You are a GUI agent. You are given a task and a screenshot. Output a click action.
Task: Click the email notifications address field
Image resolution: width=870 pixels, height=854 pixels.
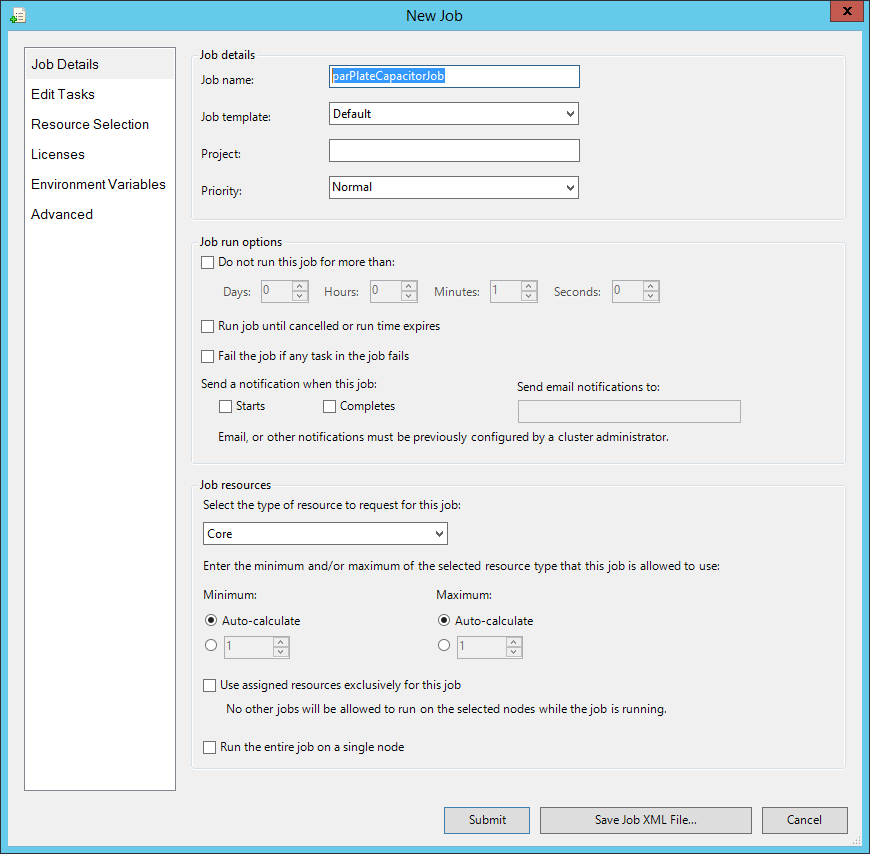[x=629, y=412]
